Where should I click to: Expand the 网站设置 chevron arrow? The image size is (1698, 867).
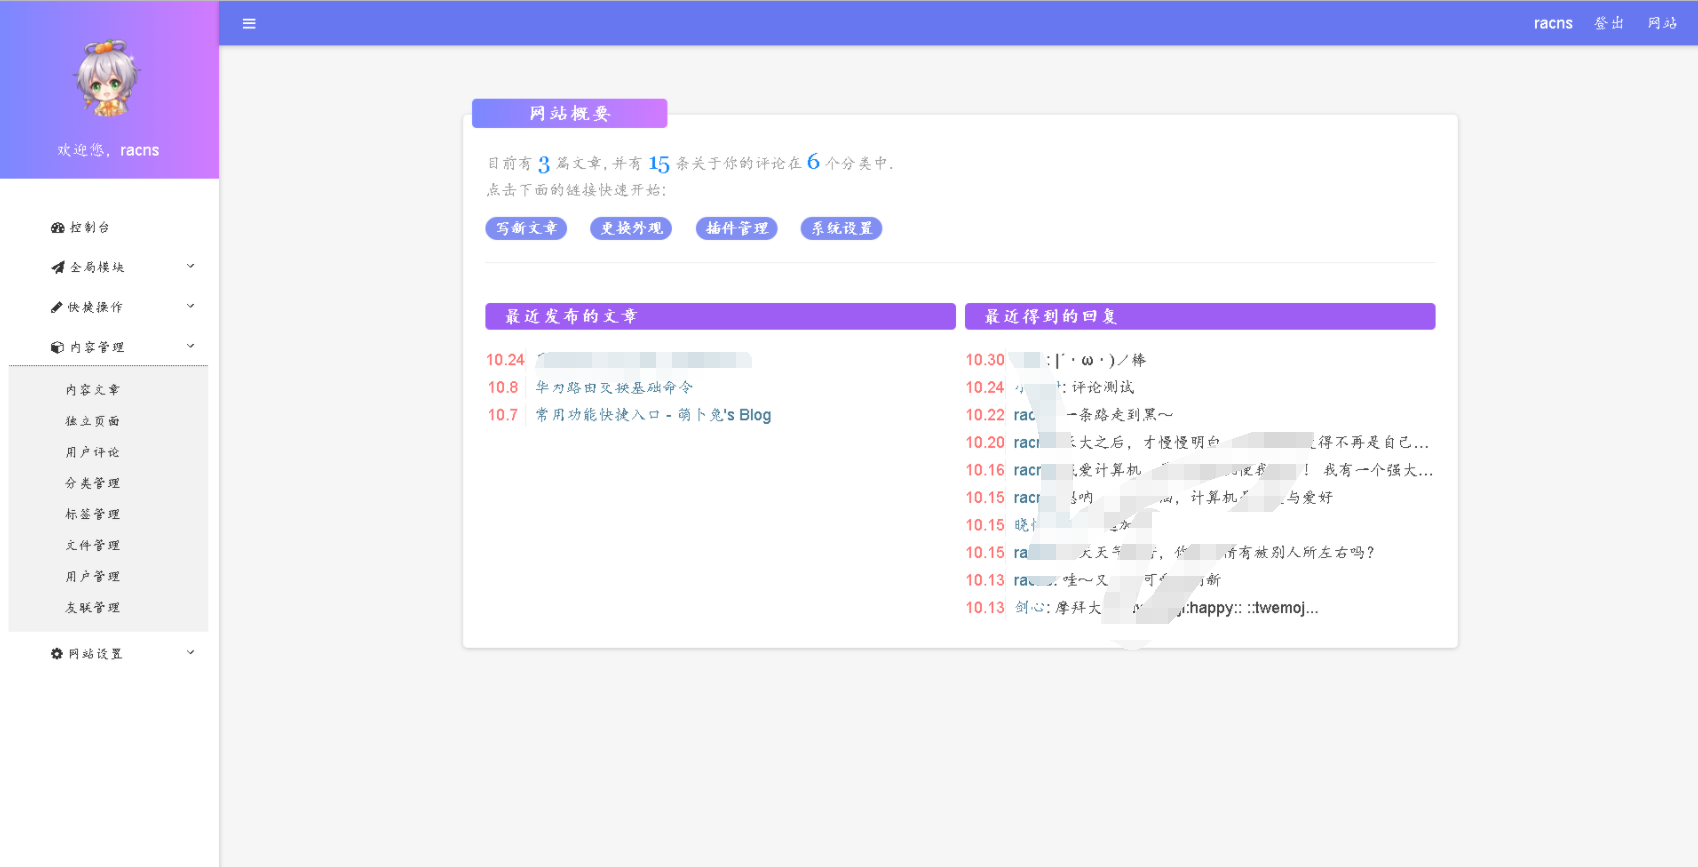[191, 653]
